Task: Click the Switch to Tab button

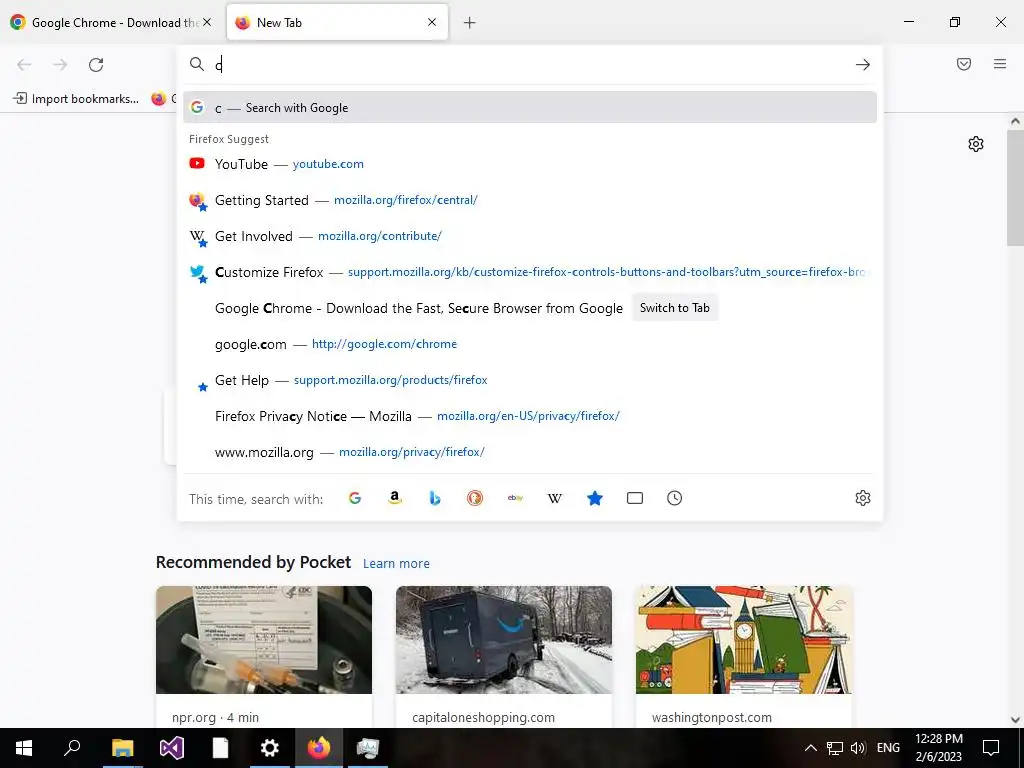Action: click(675, 308)
